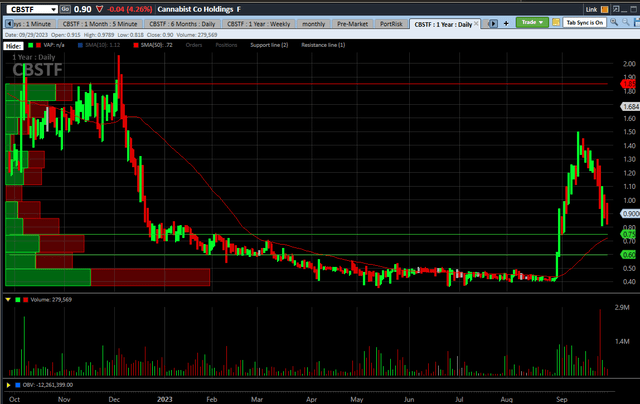Click the blue OBV color box
Viewport: 640px width, 404px height.
tap(18, 385)
